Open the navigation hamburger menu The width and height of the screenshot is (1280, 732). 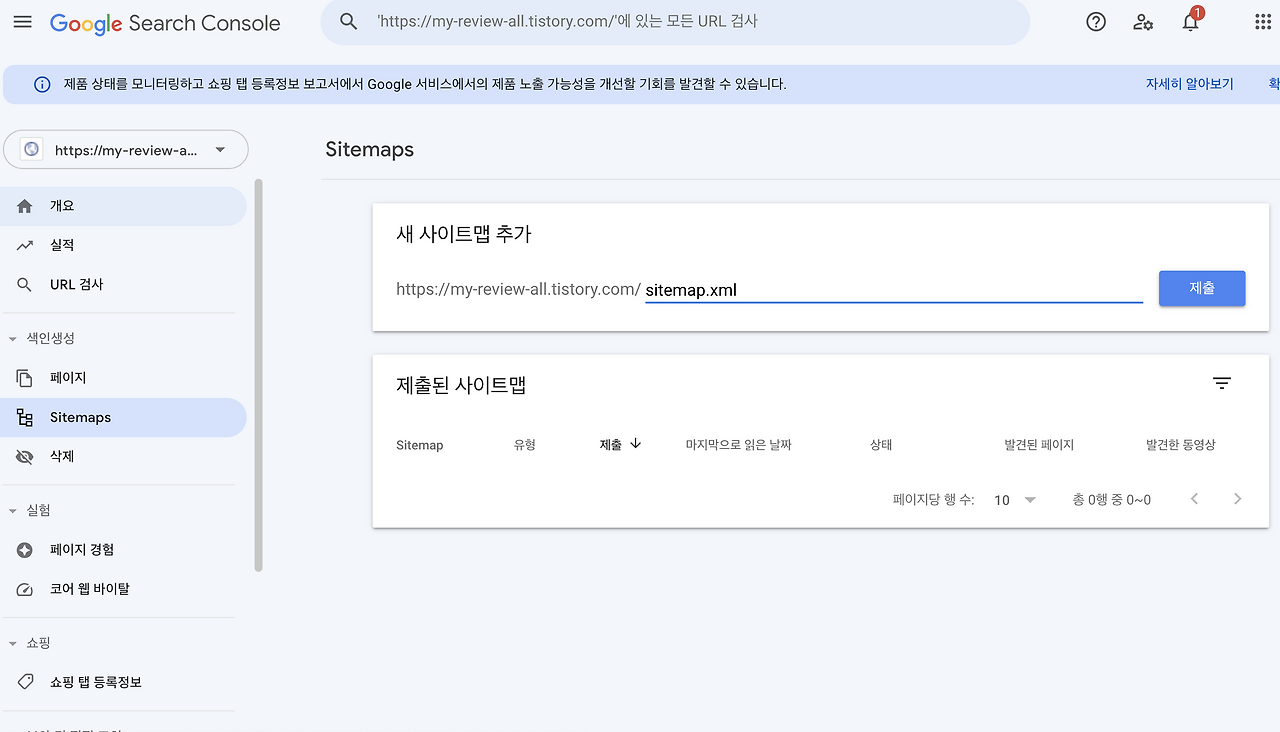(22, 22)
